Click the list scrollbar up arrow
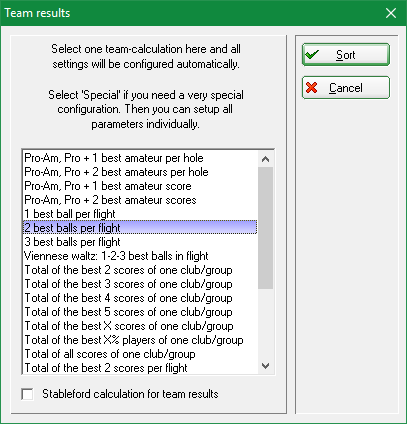 coord(265,159)
